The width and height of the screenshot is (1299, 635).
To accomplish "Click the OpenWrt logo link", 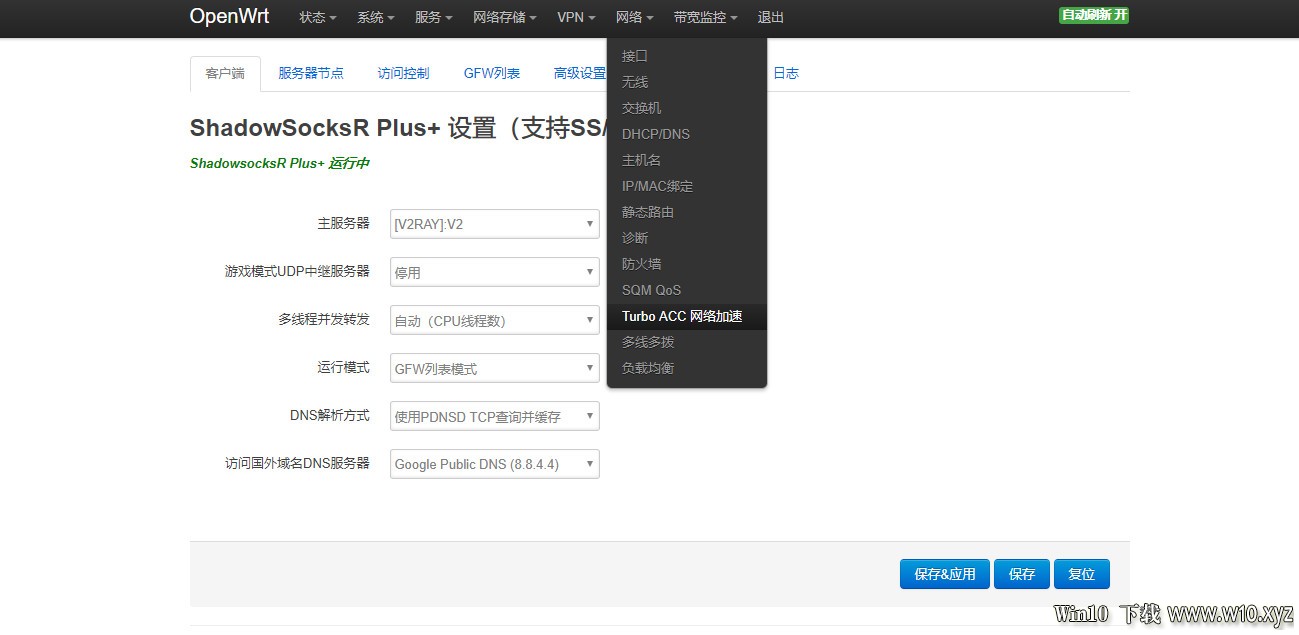I will click(x=229, y=17).
